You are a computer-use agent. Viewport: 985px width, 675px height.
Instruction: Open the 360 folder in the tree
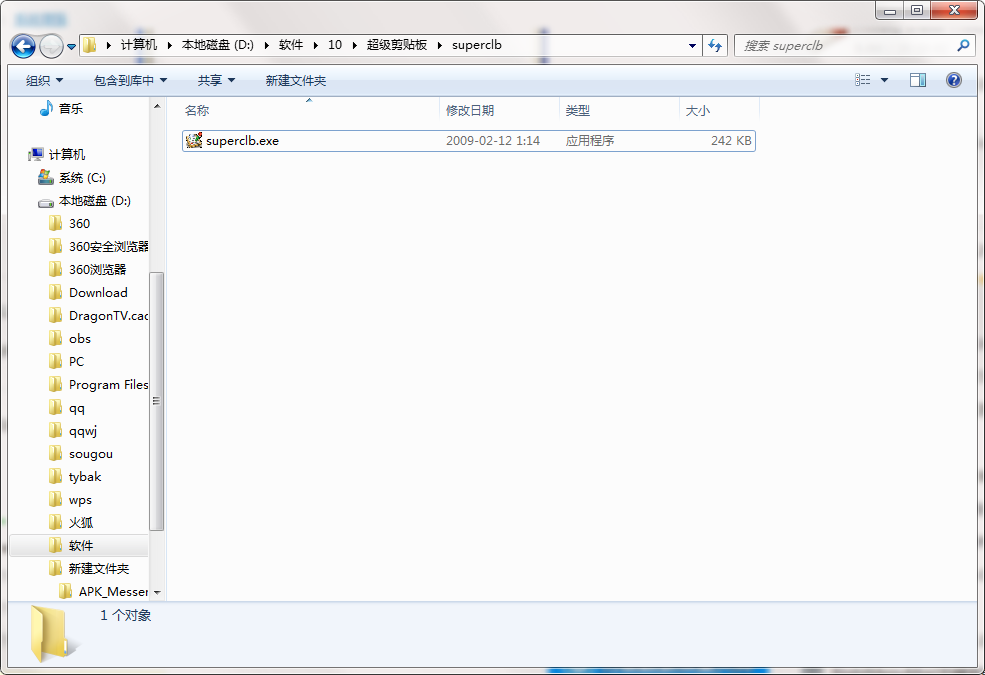79,224
